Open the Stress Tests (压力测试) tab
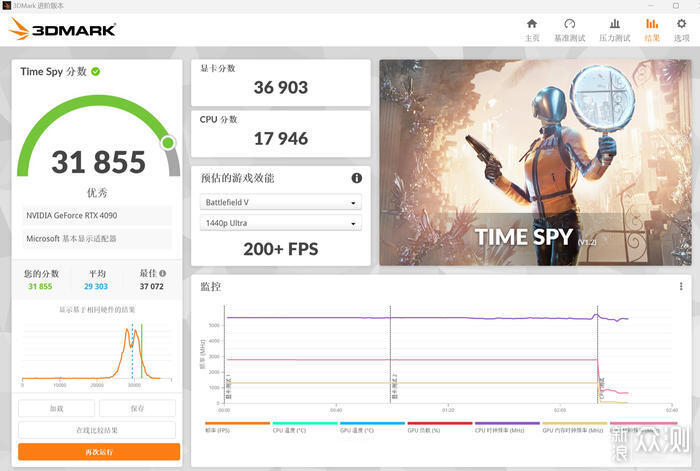 point(615,30)
